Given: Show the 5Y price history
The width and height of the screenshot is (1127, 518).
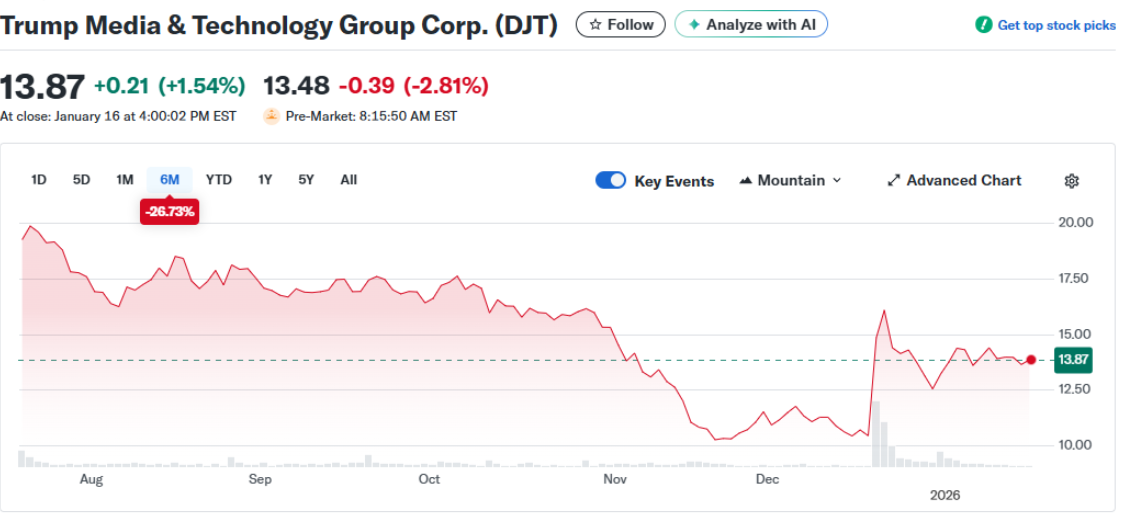Looking at the screenshot, I should pos(306,180).
